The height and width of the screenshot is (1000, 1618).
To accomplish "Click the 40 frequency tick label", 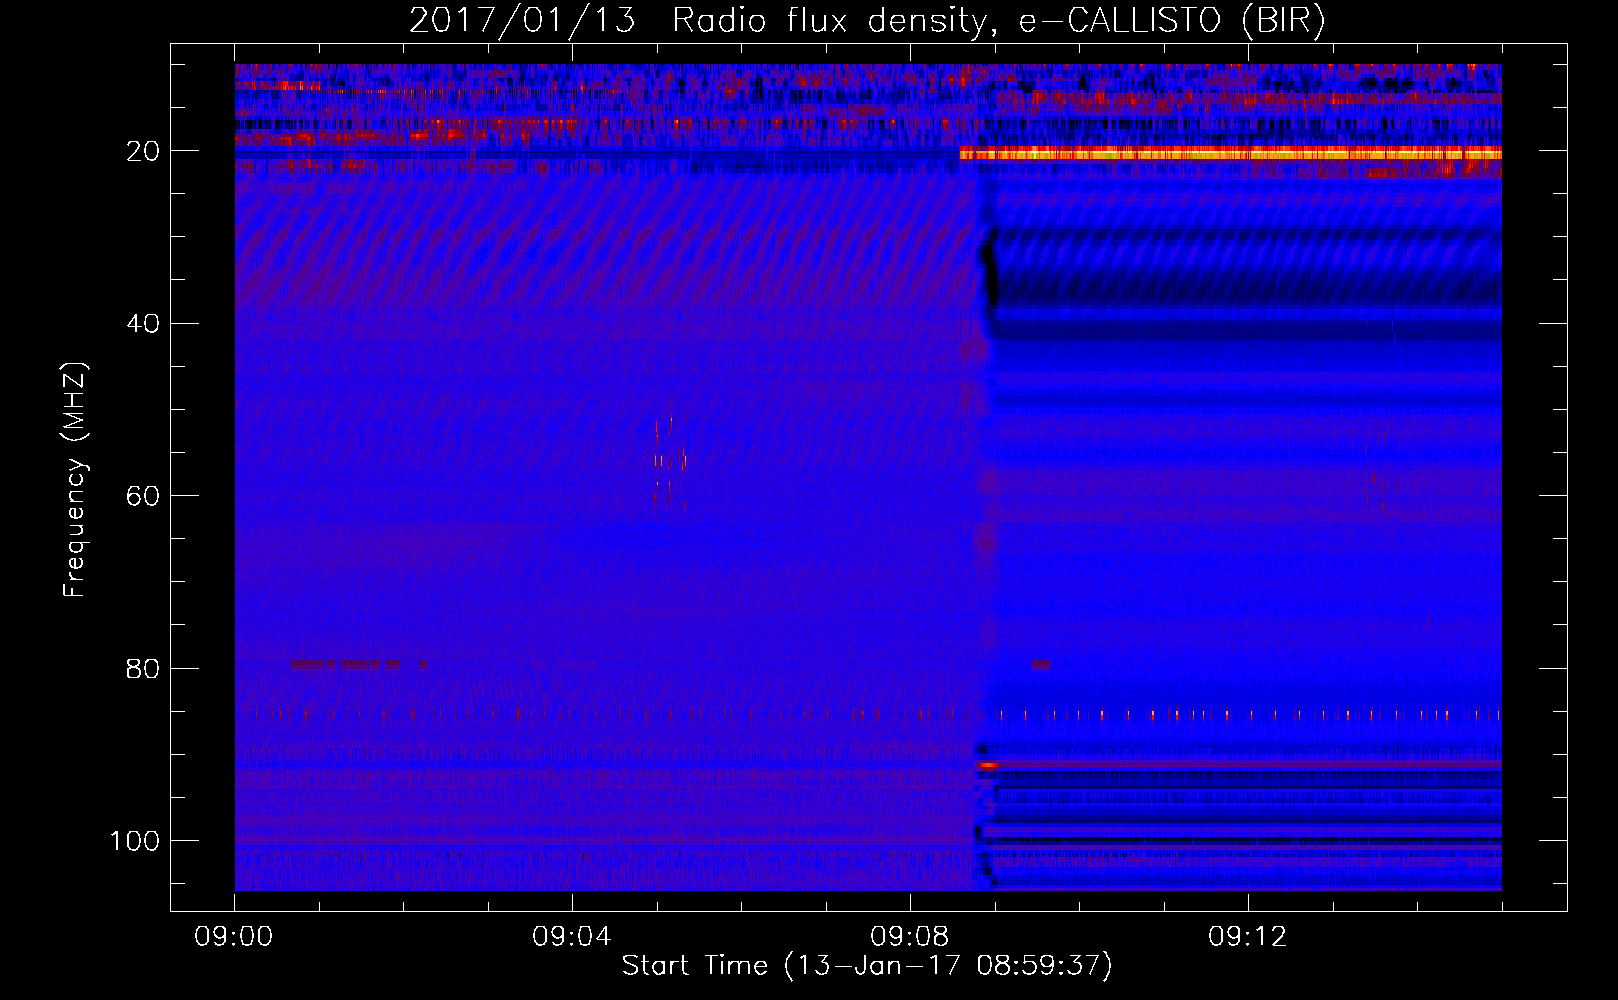I will [x=143, y=323].
